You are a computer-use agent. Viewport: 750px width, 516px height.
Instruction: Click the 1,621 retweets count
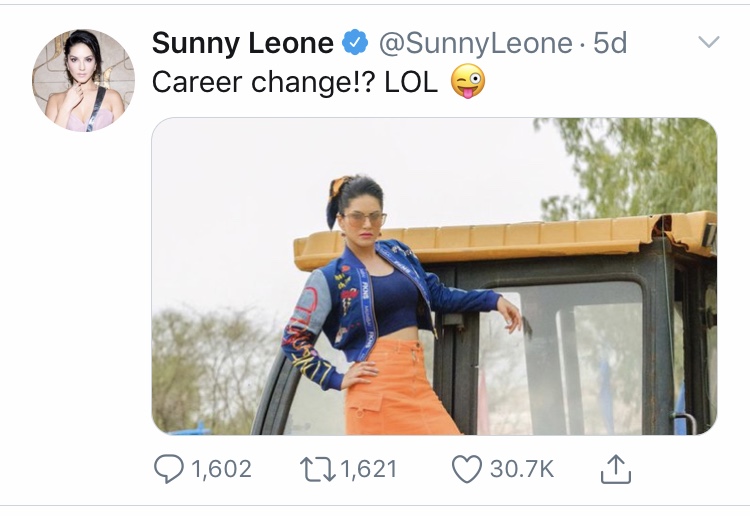pyautogui.click(x=368, y=468)
